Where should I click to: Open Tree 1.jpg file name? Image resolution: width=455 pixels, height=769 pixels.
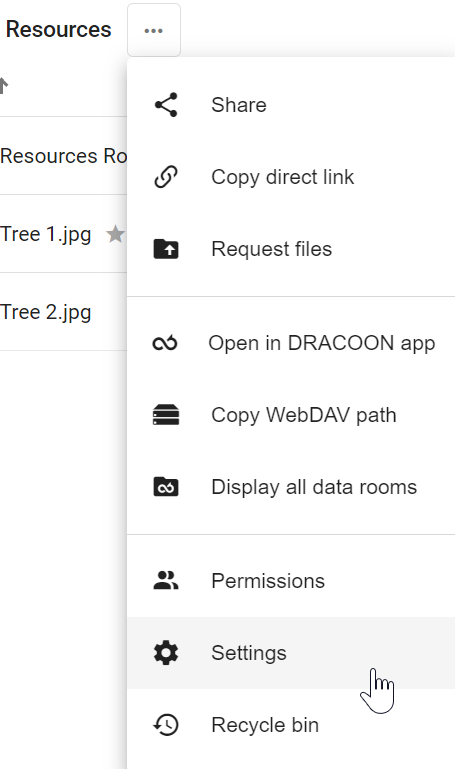(46, 234)
